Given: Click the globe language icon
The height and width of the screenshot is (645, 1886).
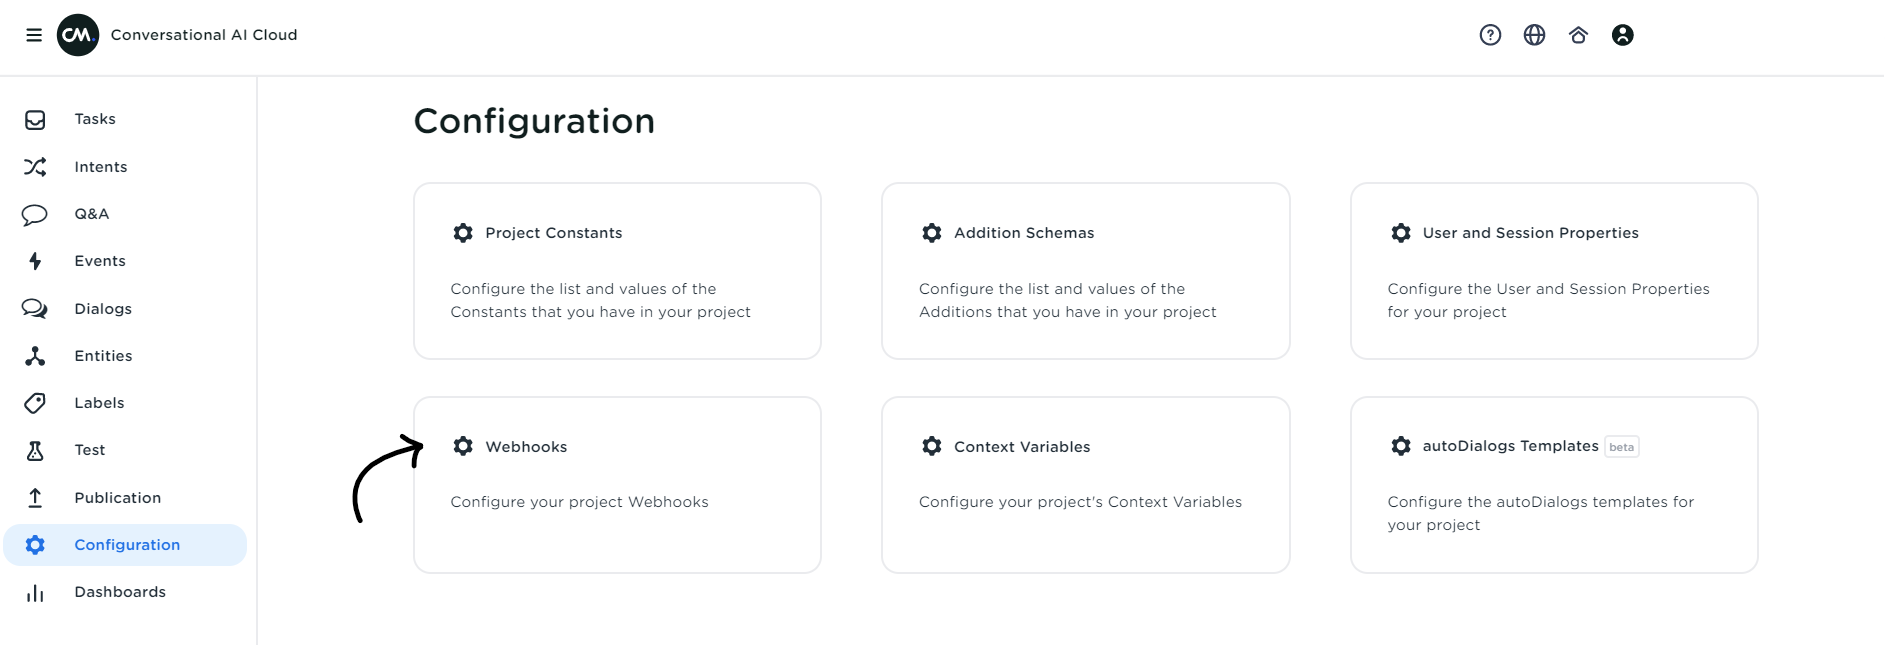Looking at the screenshot, I should [1534, 35].
